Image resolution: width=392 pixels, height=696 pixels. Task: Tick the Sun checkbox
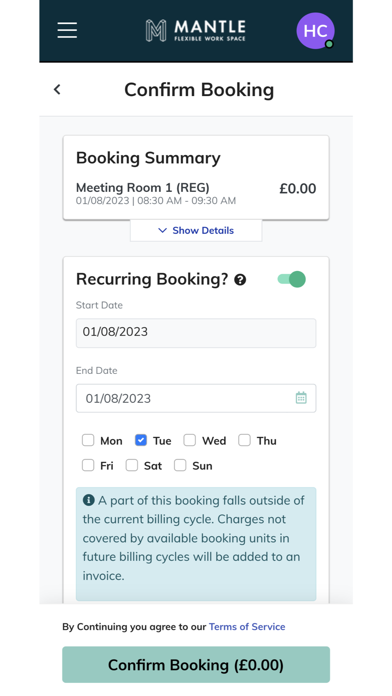point(180,465)
